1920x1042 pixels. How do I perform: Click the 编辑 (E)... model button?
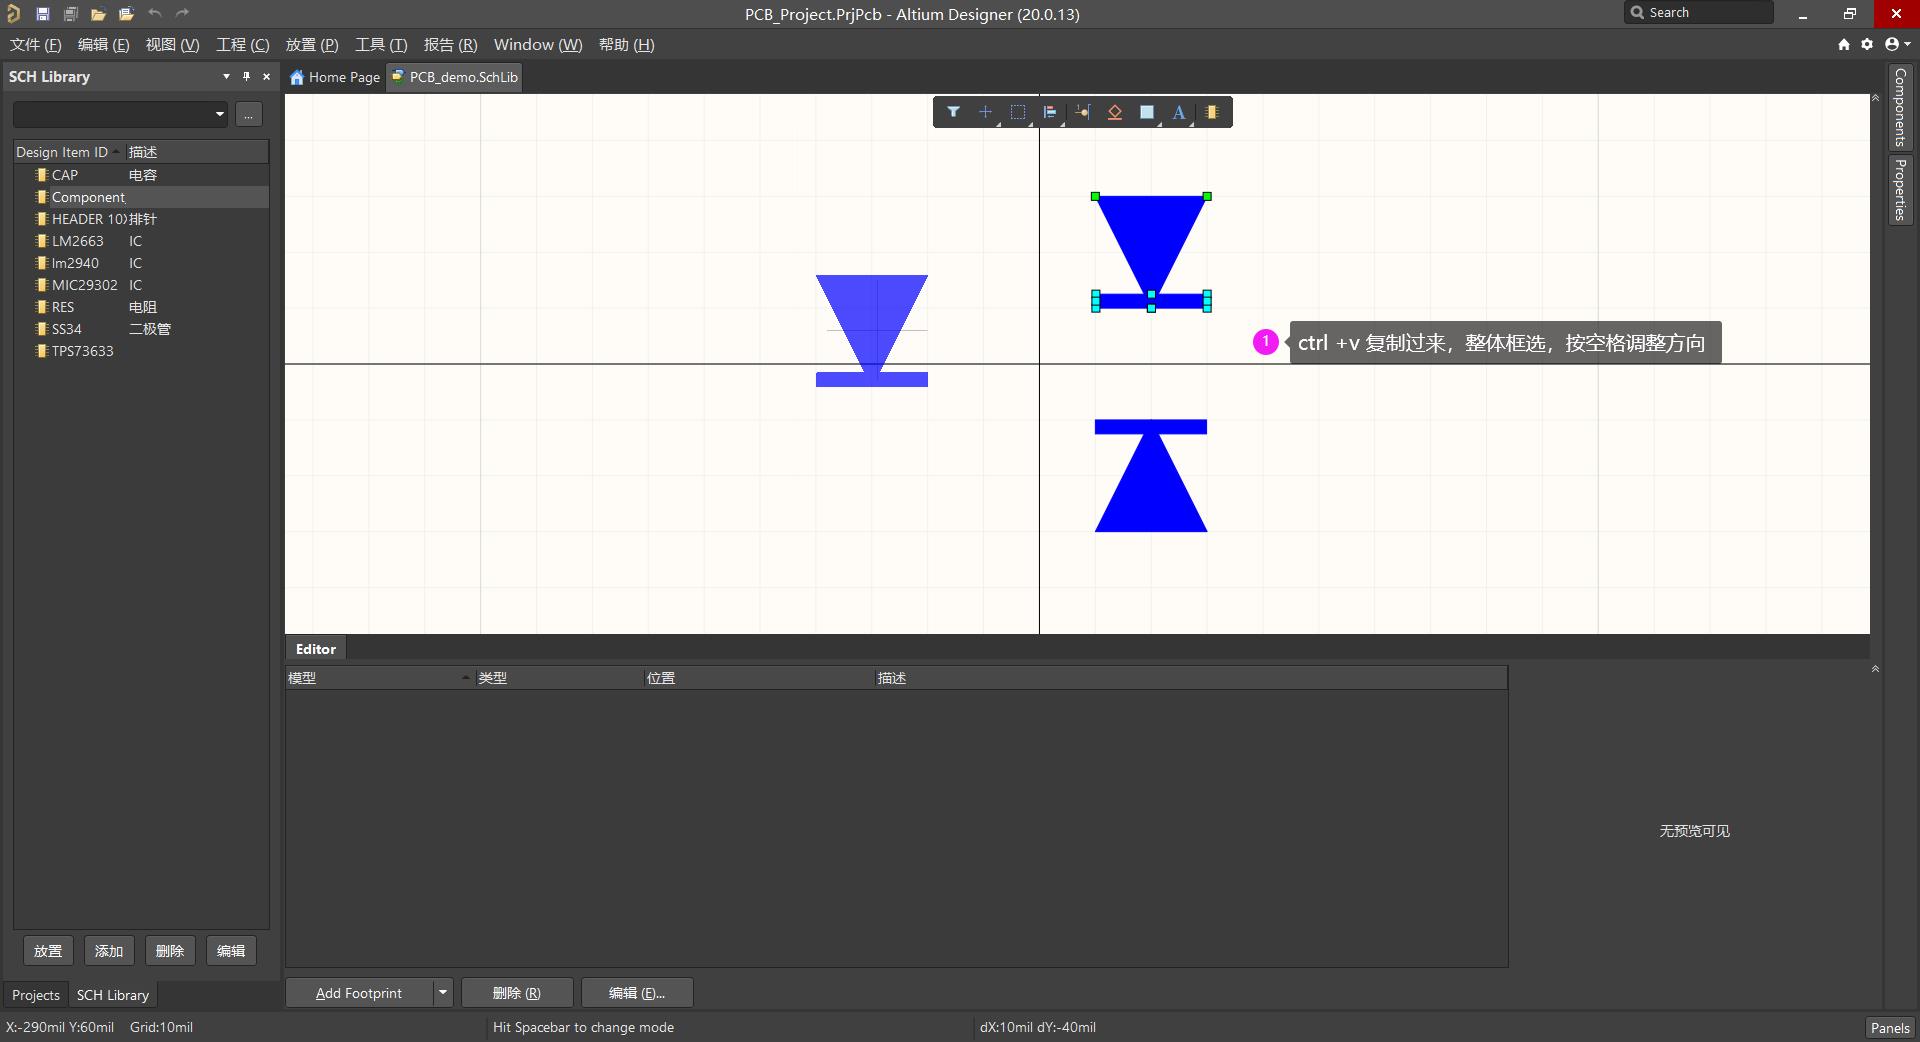tap(637, 993)
